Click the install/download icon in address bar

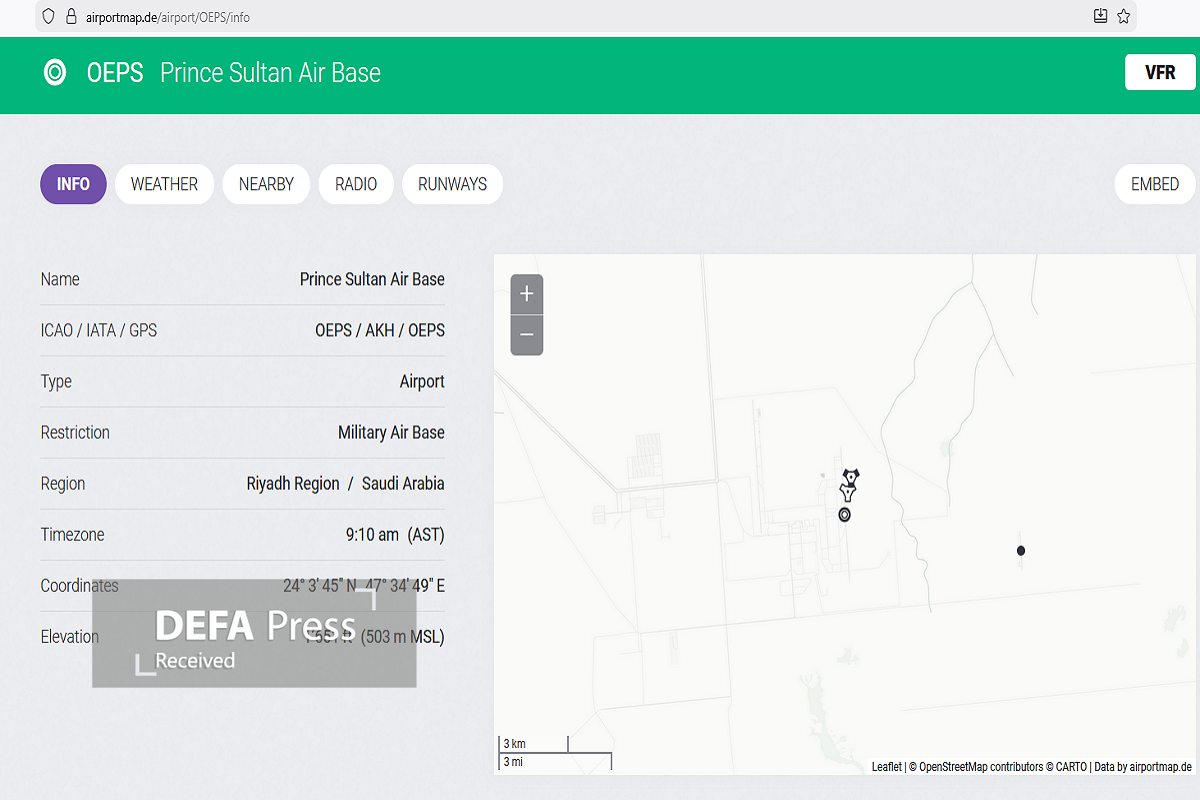1100,16
